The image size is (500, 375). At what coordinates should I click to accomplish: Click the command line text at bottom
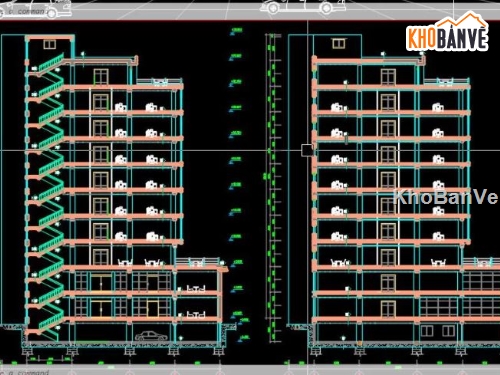pos(29,372)
